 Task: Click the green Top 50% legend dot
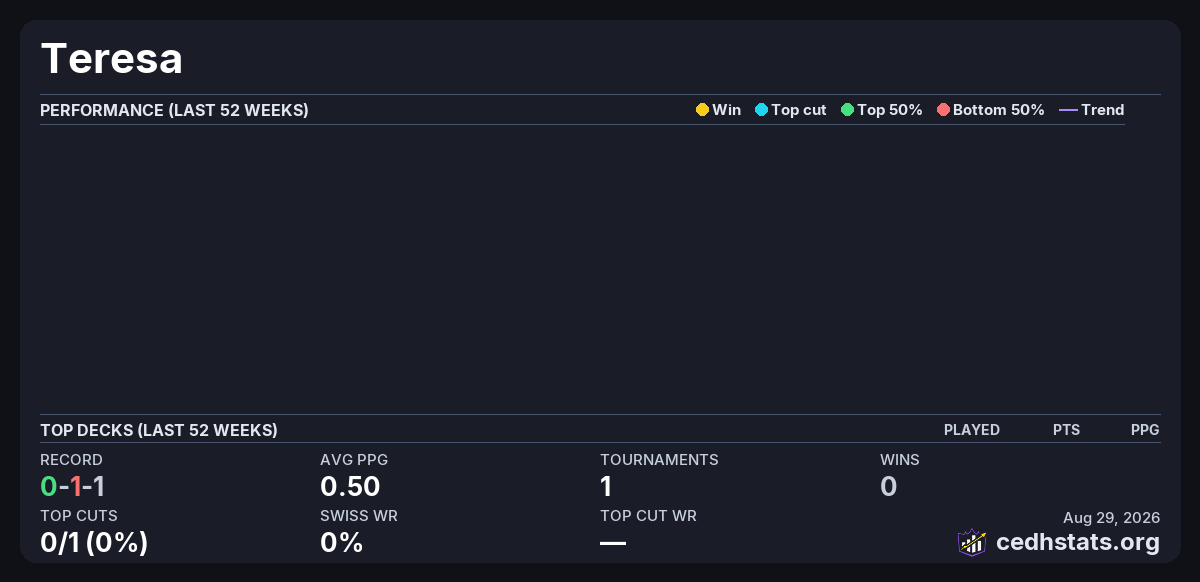tap(847, 110)
